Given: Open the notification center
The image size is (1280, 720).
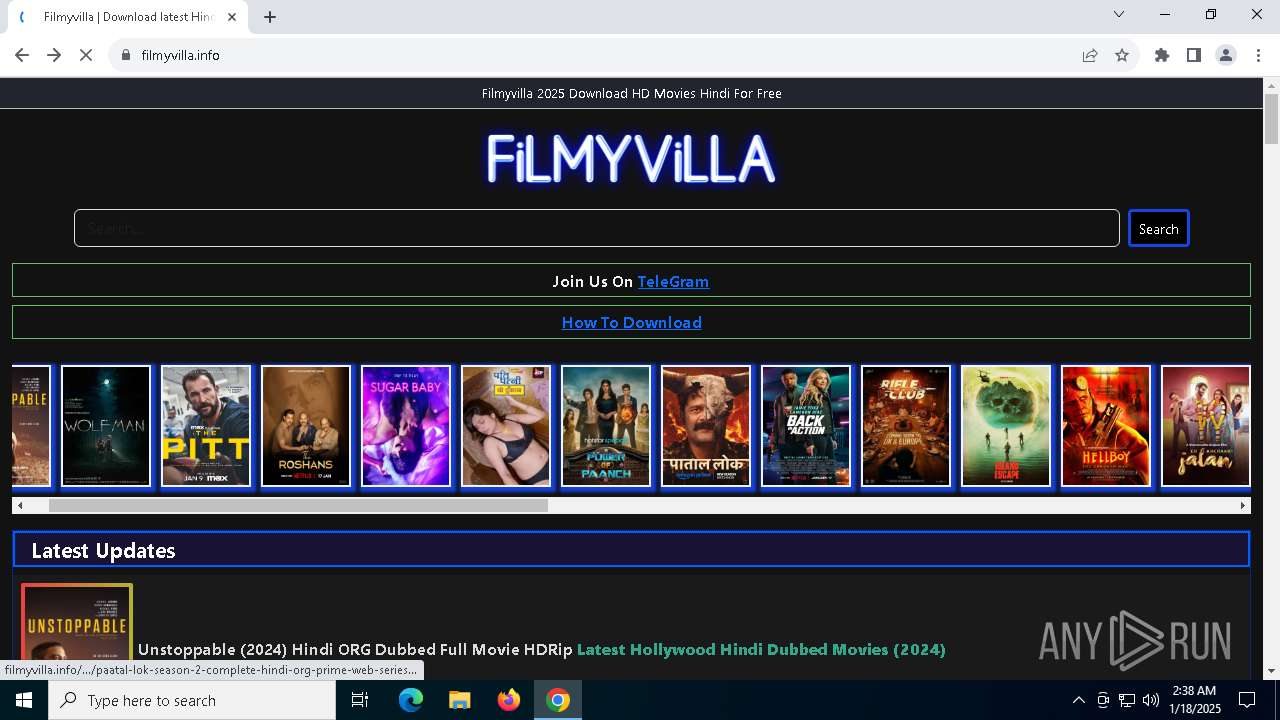Looking at the screenshot, I should (1247, 700).
